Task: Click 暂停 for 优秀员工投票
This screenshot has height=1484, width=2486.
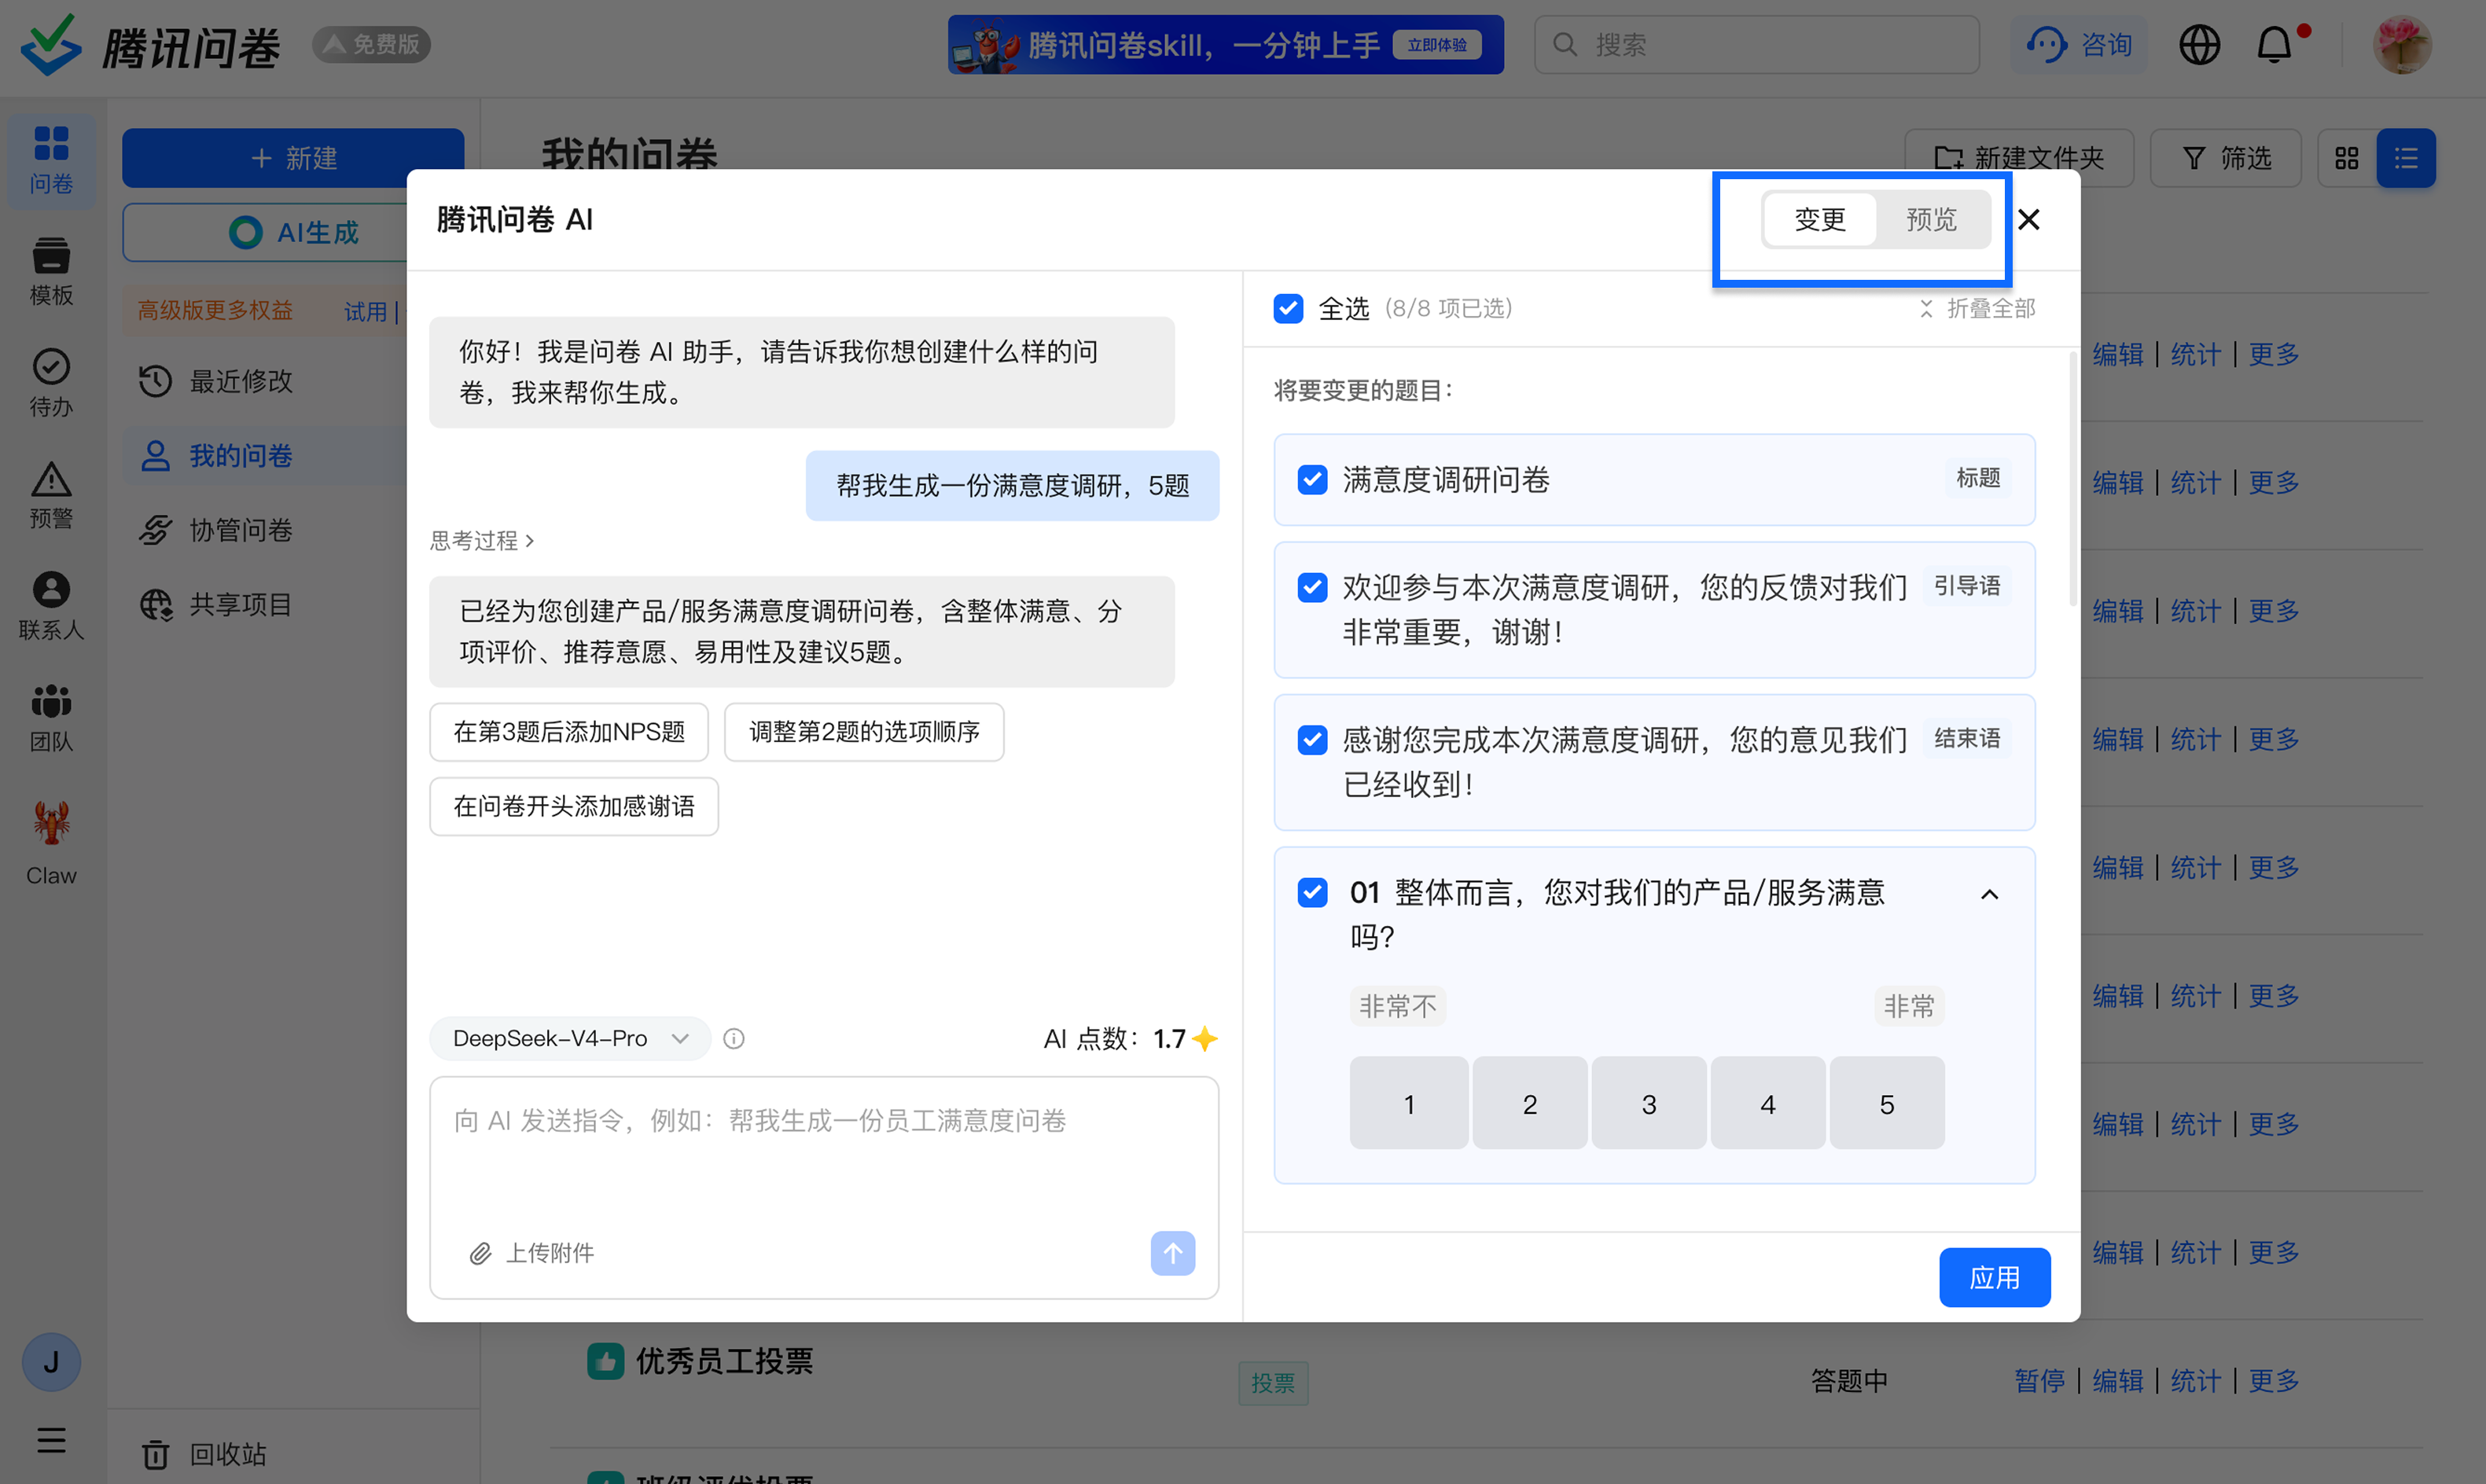Action: (2039, 1381)
